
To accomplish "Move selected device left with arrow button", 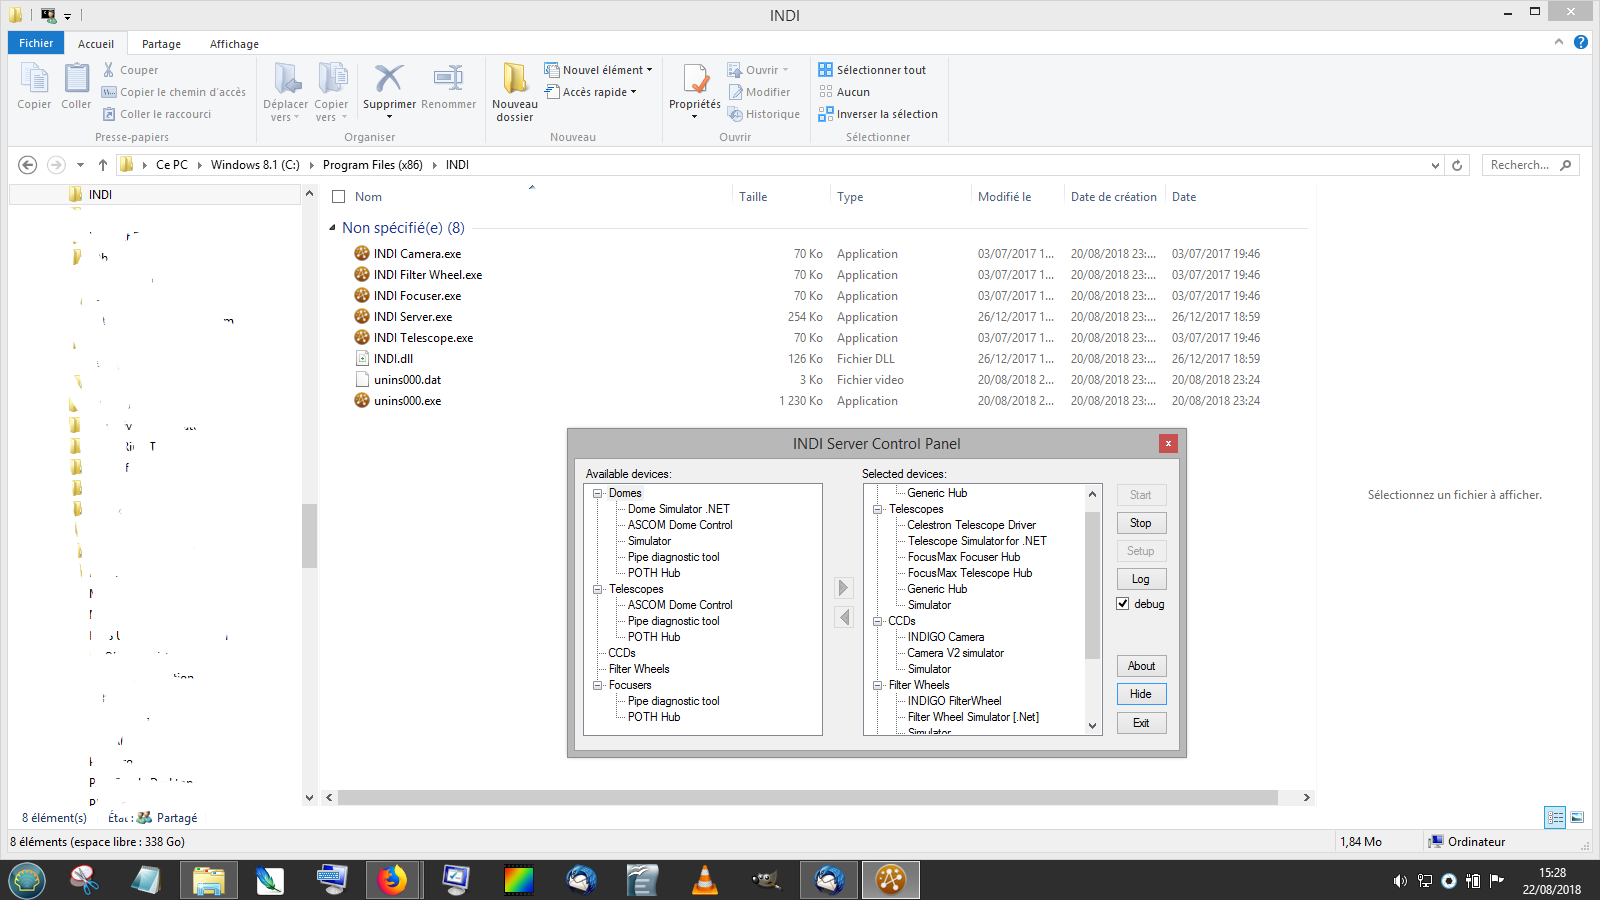I will [844, 617].
